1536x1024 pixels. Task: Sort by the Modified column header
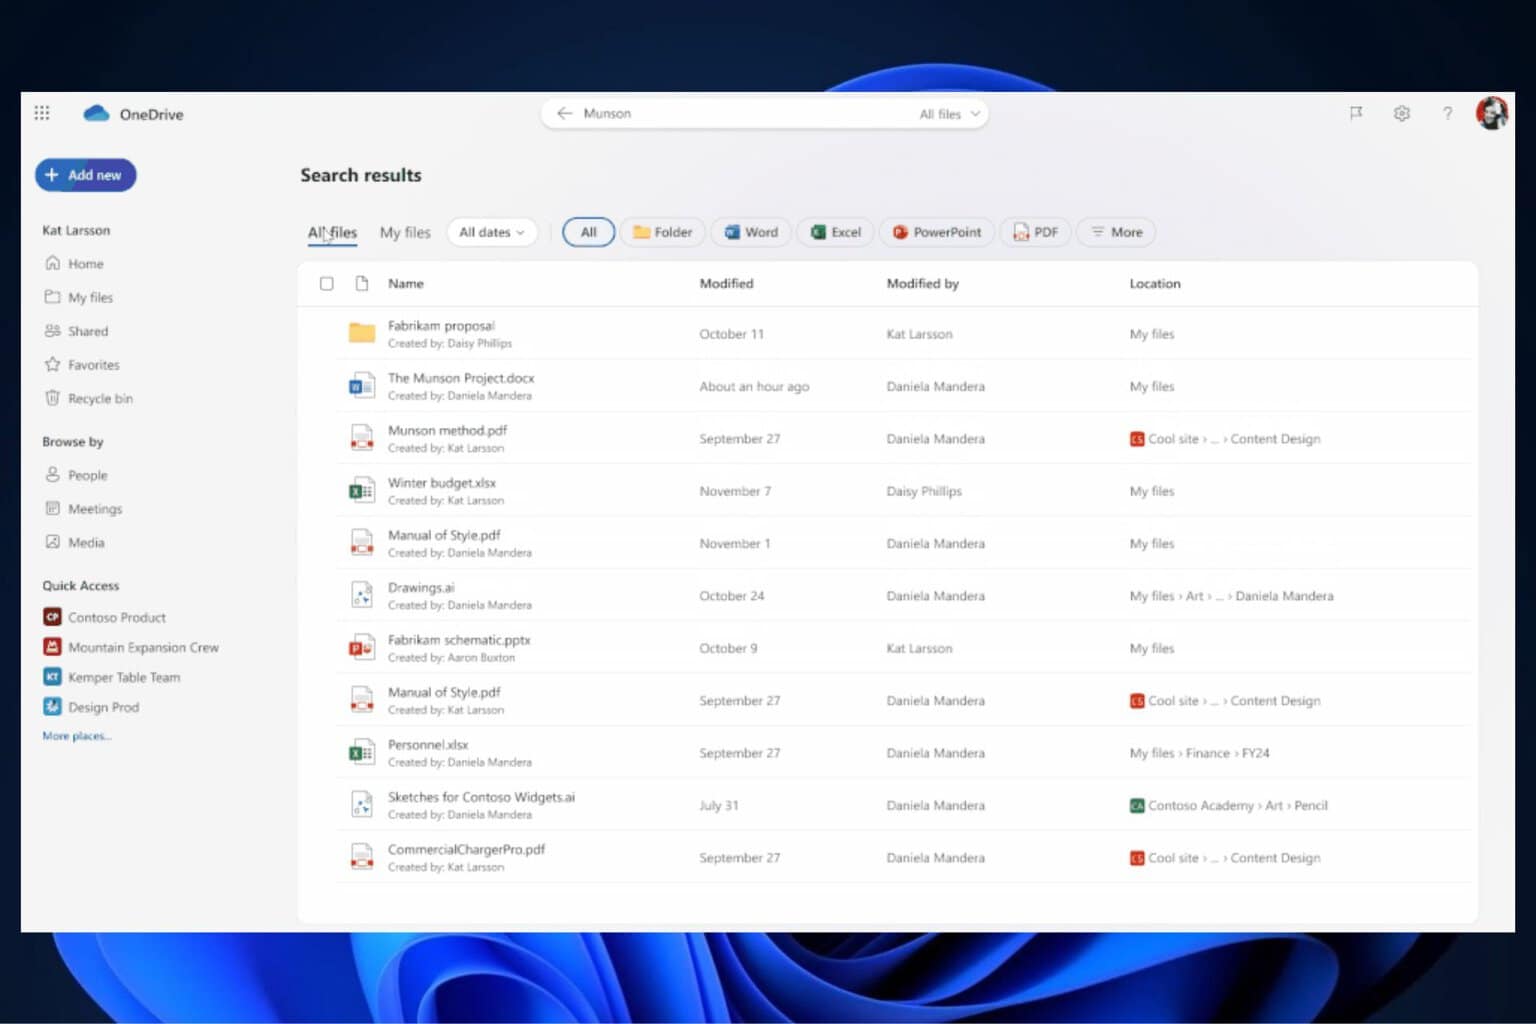pyautogui.click(x=726, y=283)
